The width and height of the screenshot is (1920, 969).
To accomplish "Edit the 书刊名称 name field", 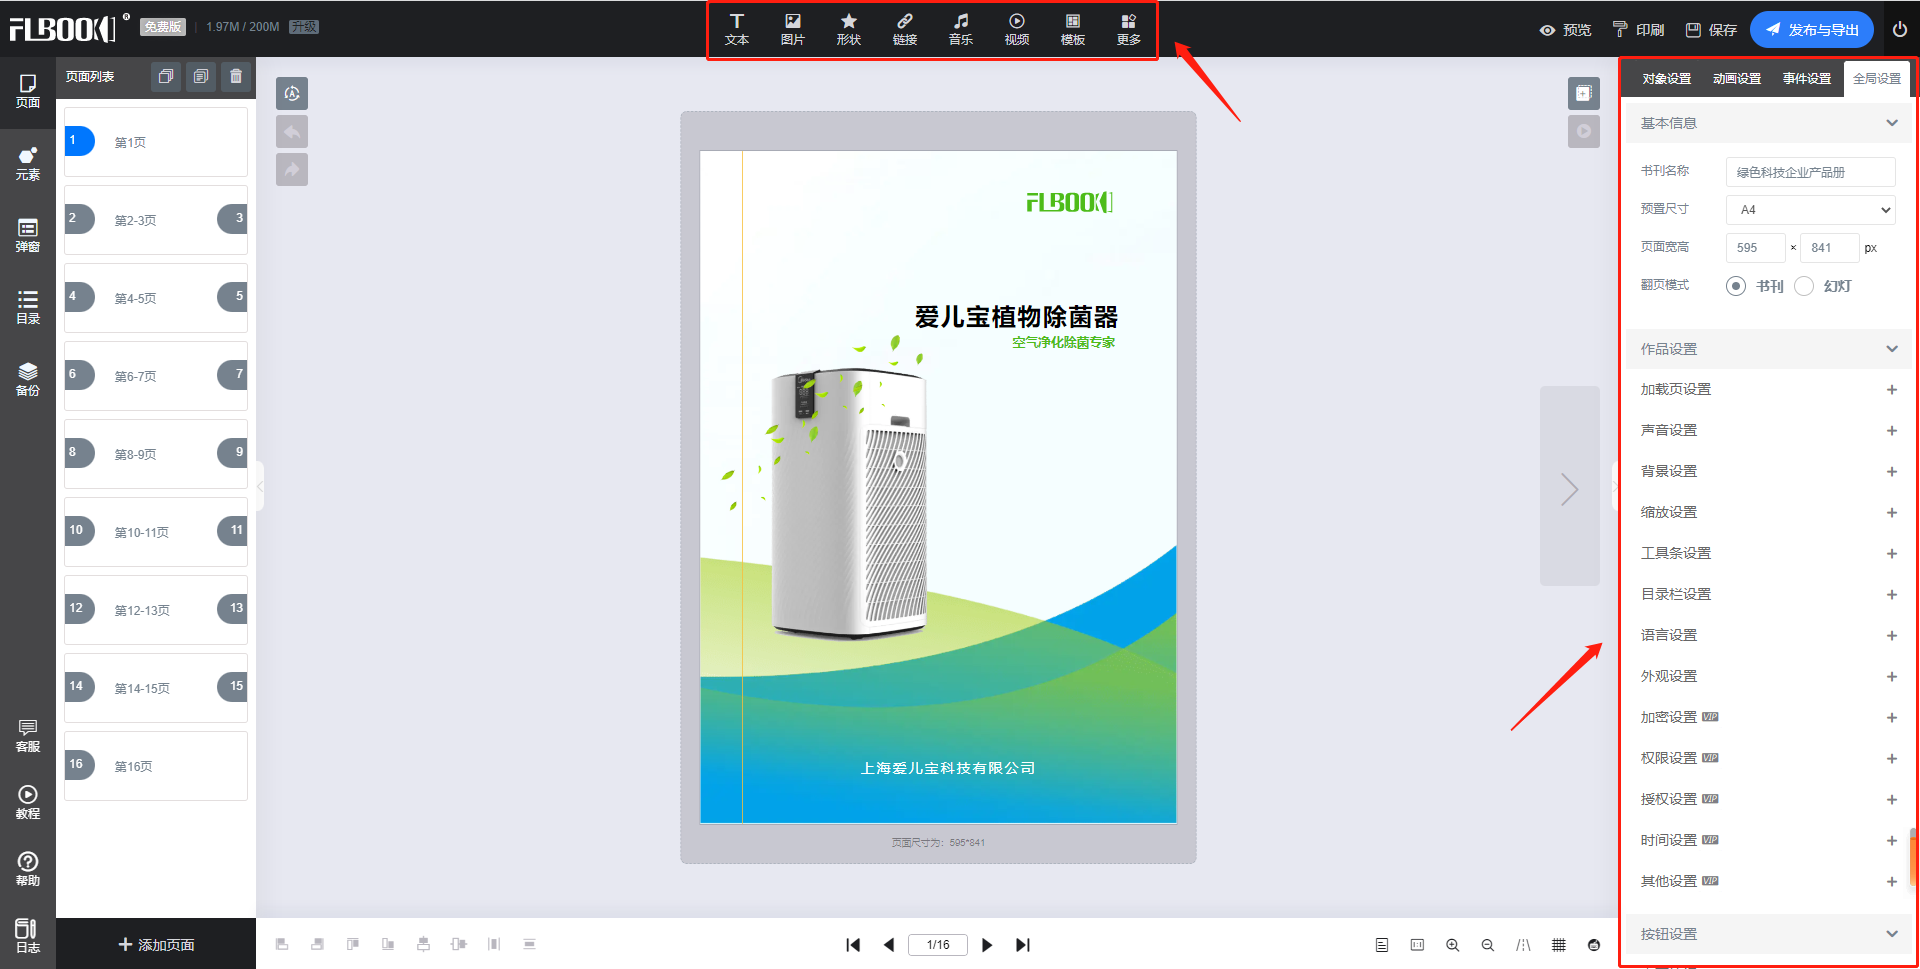I will click(x=1811, y=172).
